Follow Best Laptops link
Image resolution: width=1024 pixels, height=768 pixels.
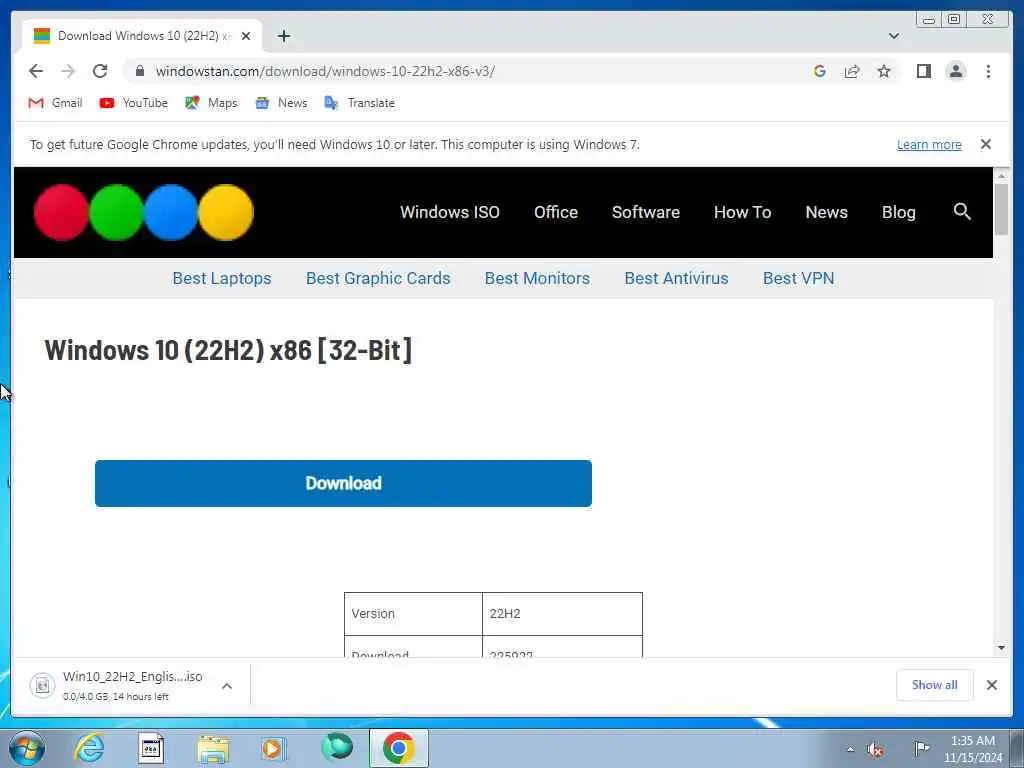pos(221,278)
